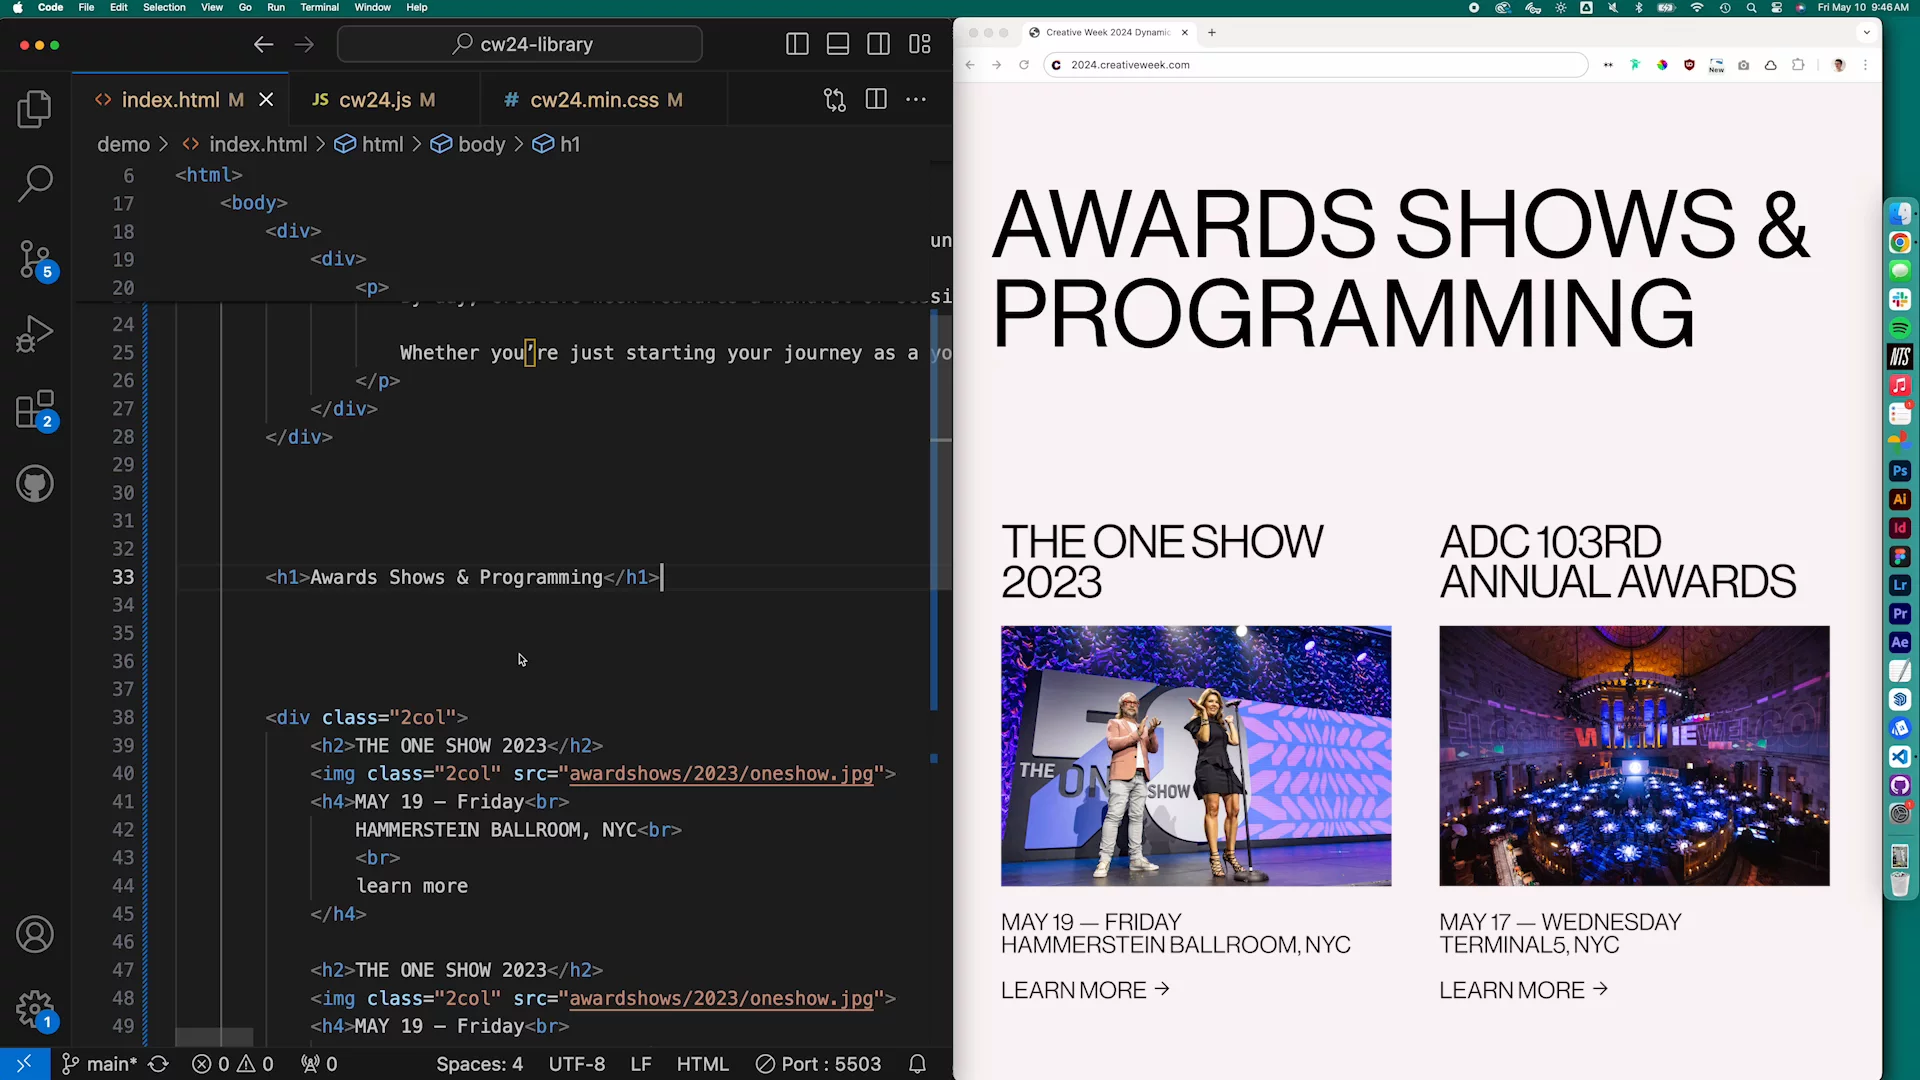
Task: Click the Manage gear icon
Action: [35, 1010]
